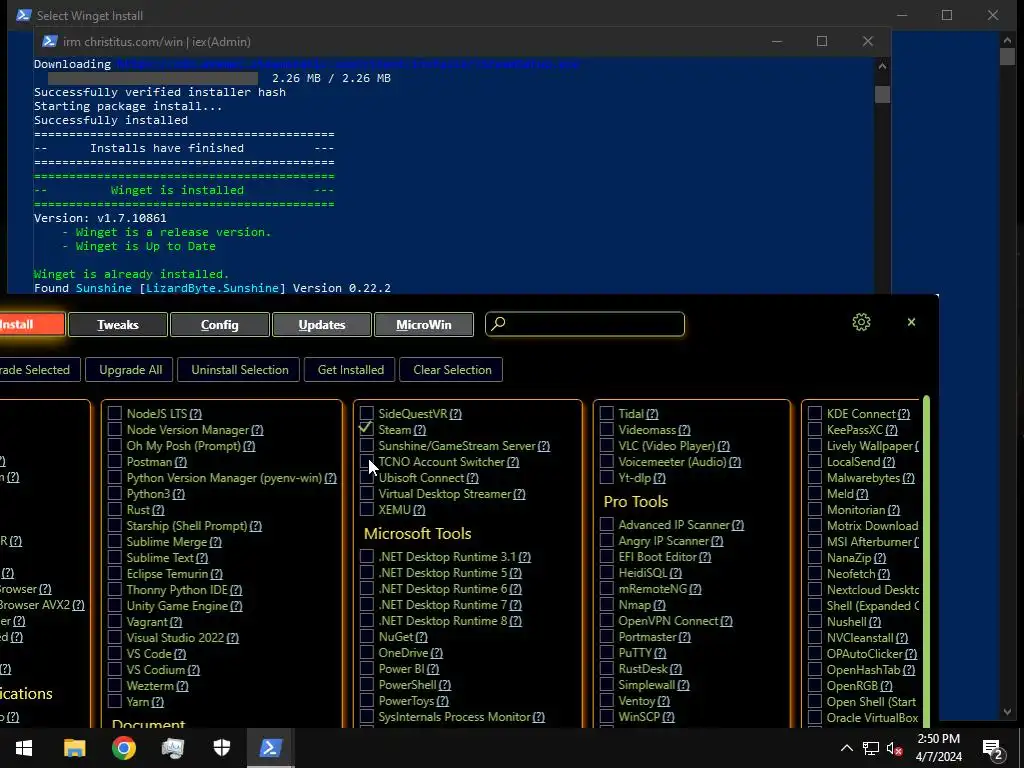Check the Nmap checkbox
1024x768 pixels.
(607, 604)
